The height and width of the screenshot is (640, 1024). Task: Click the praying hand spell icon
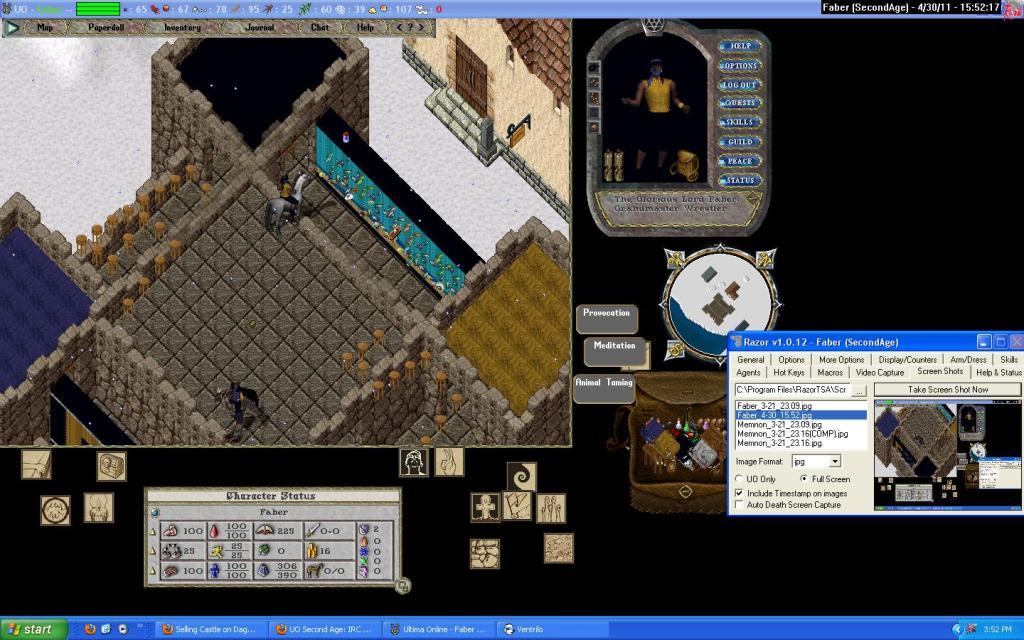[x=449, y=462]
